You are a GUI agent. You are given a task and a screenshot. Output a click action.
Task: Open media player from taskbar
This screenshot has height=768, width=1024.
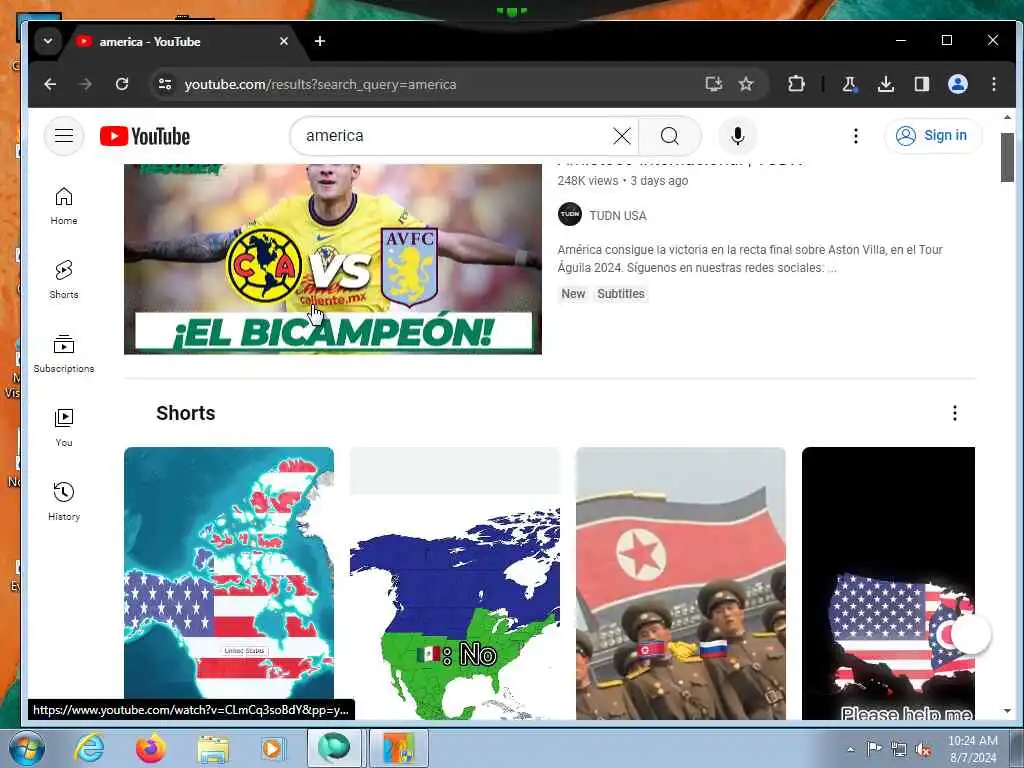pyautogui.click(x=272, y=748)
